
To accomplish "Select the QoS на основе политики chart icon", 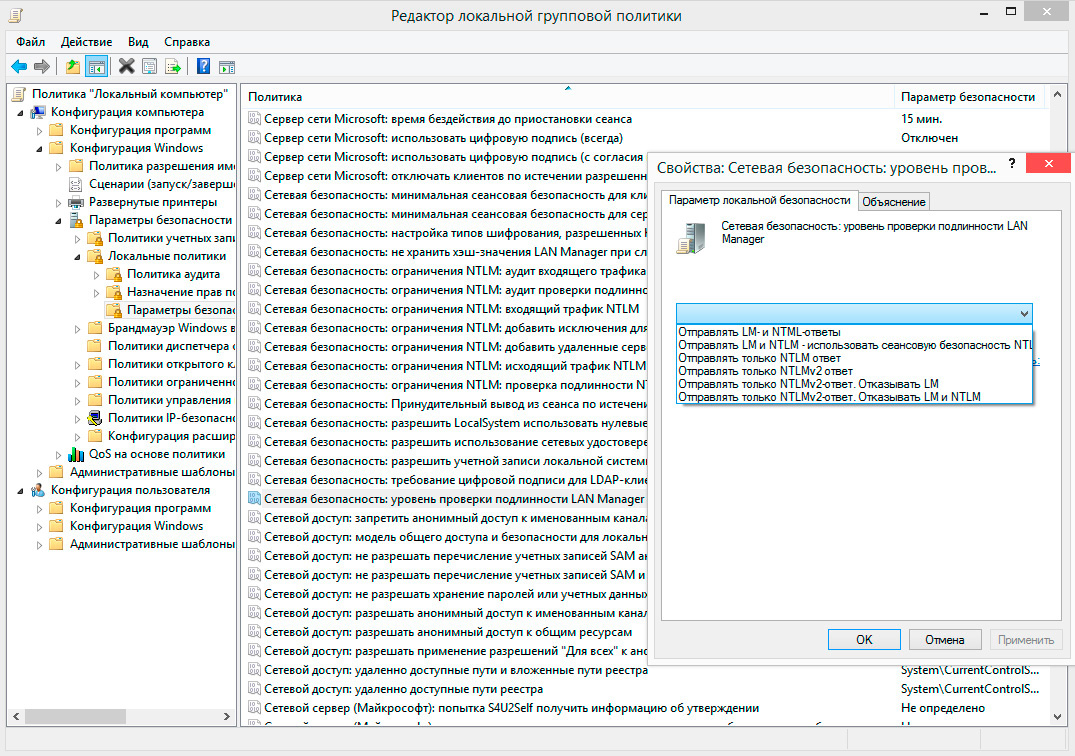I will point(77,454).
